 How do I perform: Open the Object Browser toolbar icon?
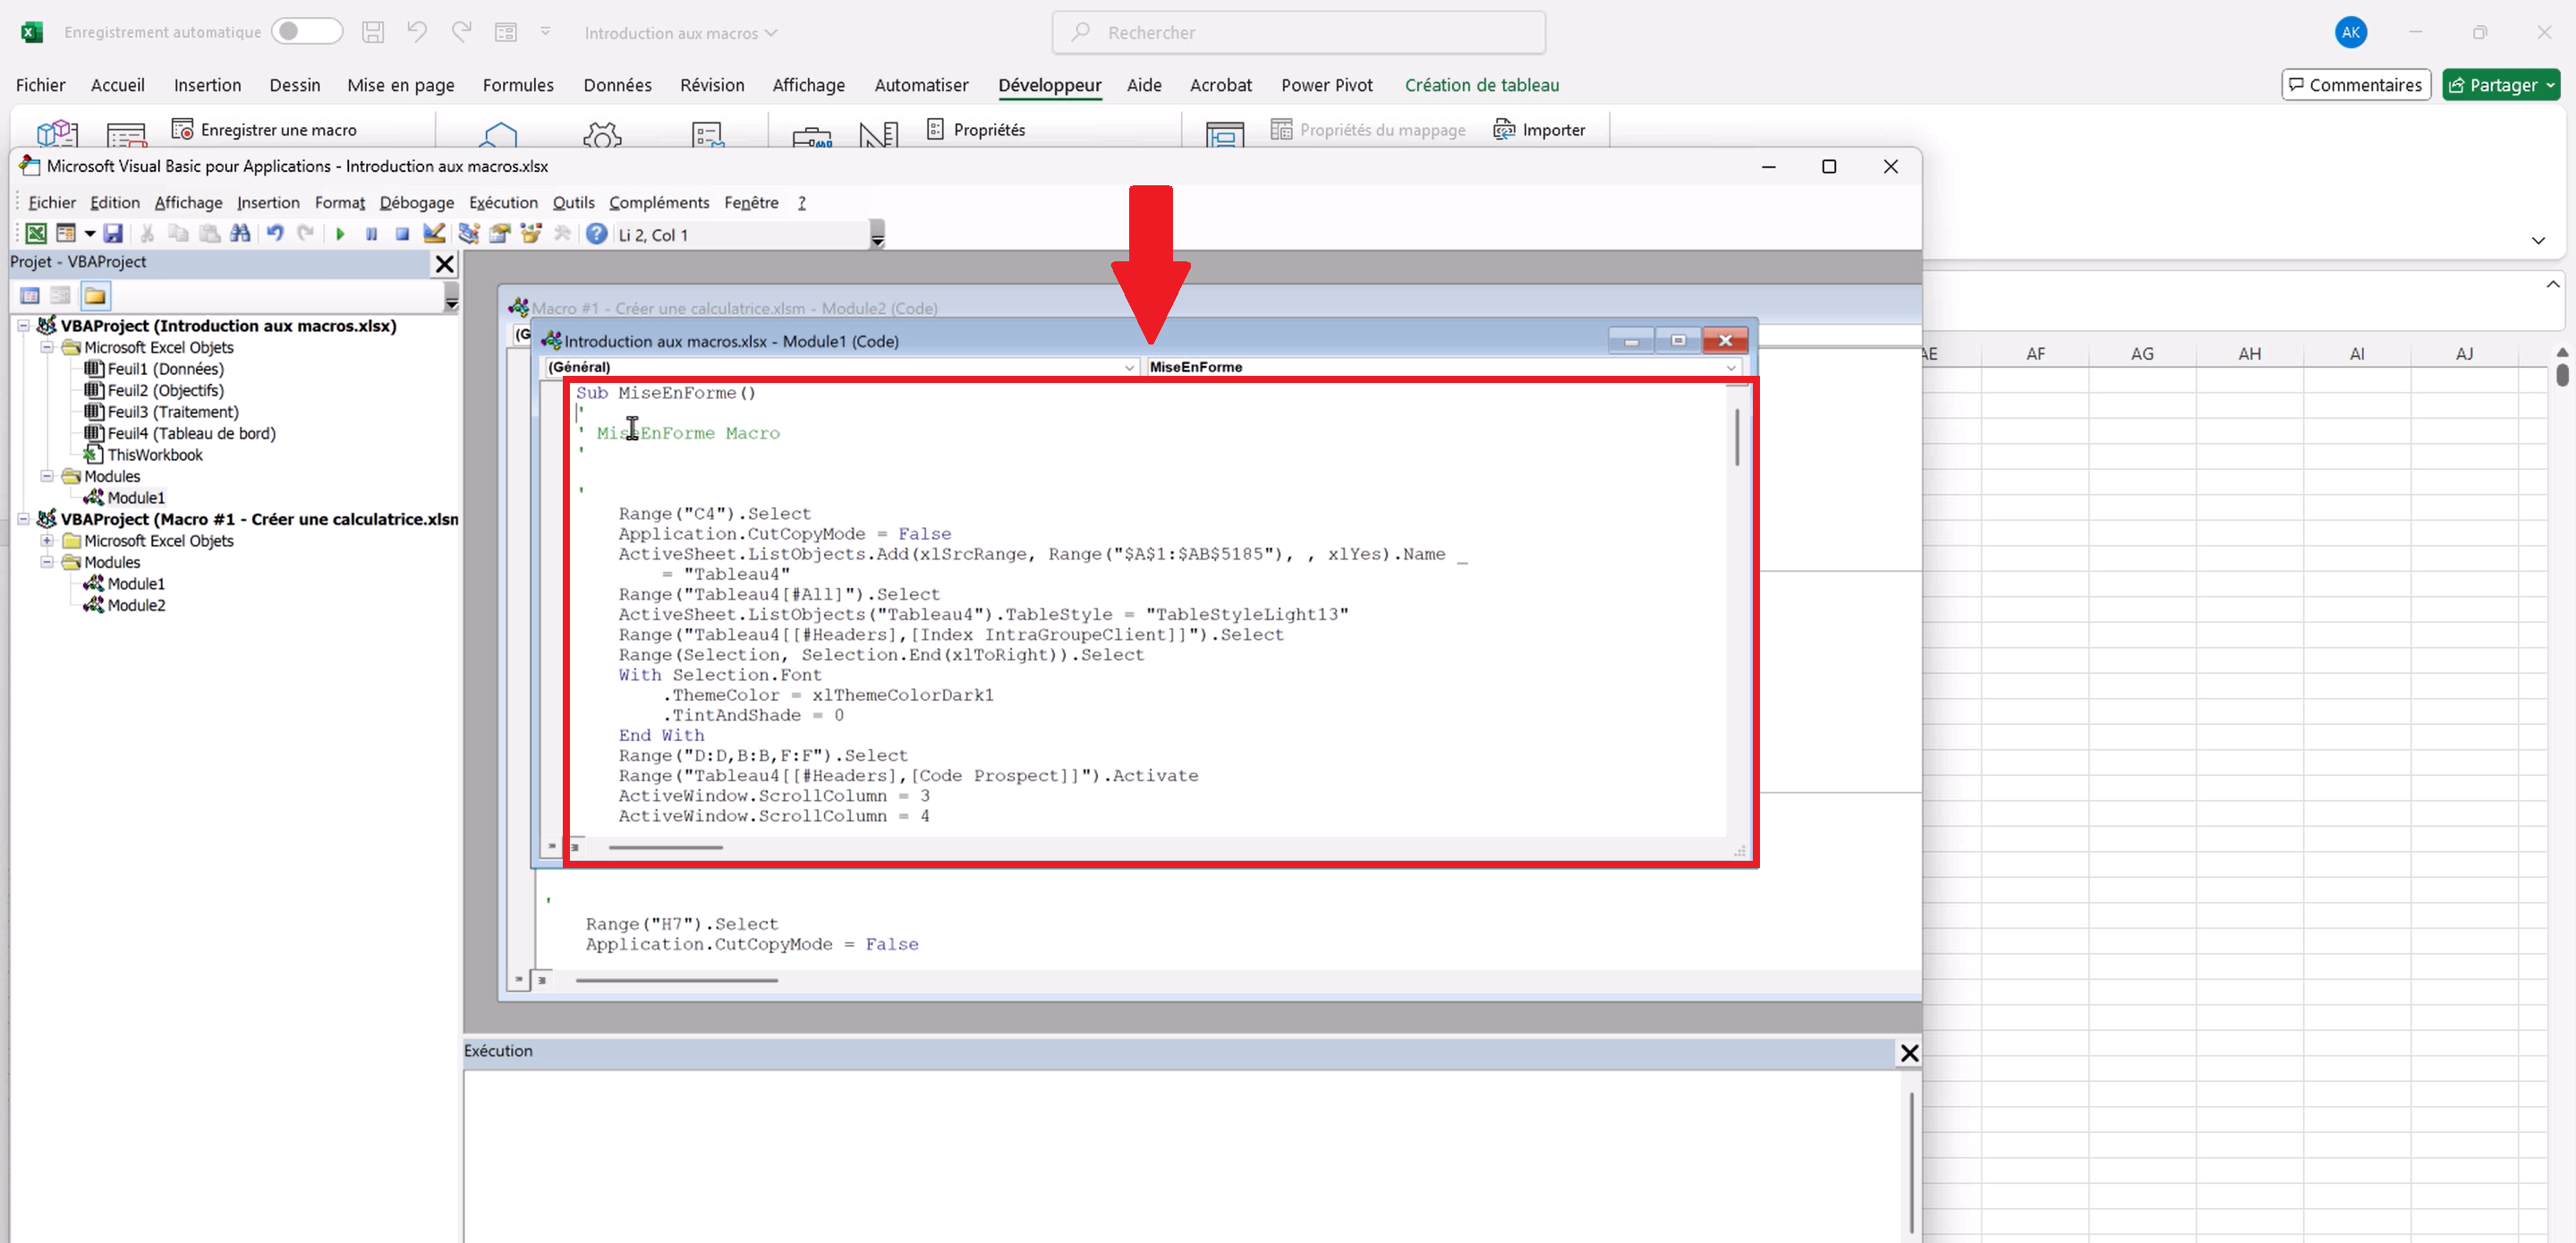coord(531,234)
